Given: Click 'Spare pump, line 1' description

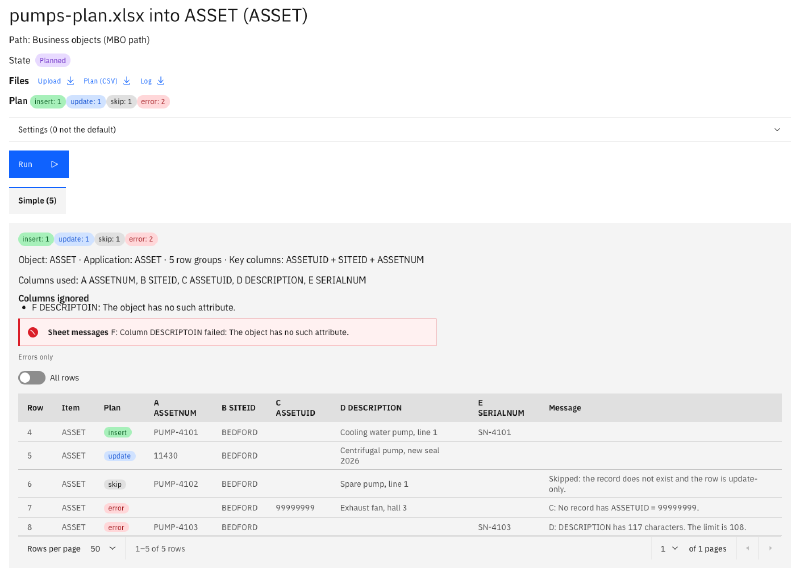Looking at the screenshot, I should point(374,484).
